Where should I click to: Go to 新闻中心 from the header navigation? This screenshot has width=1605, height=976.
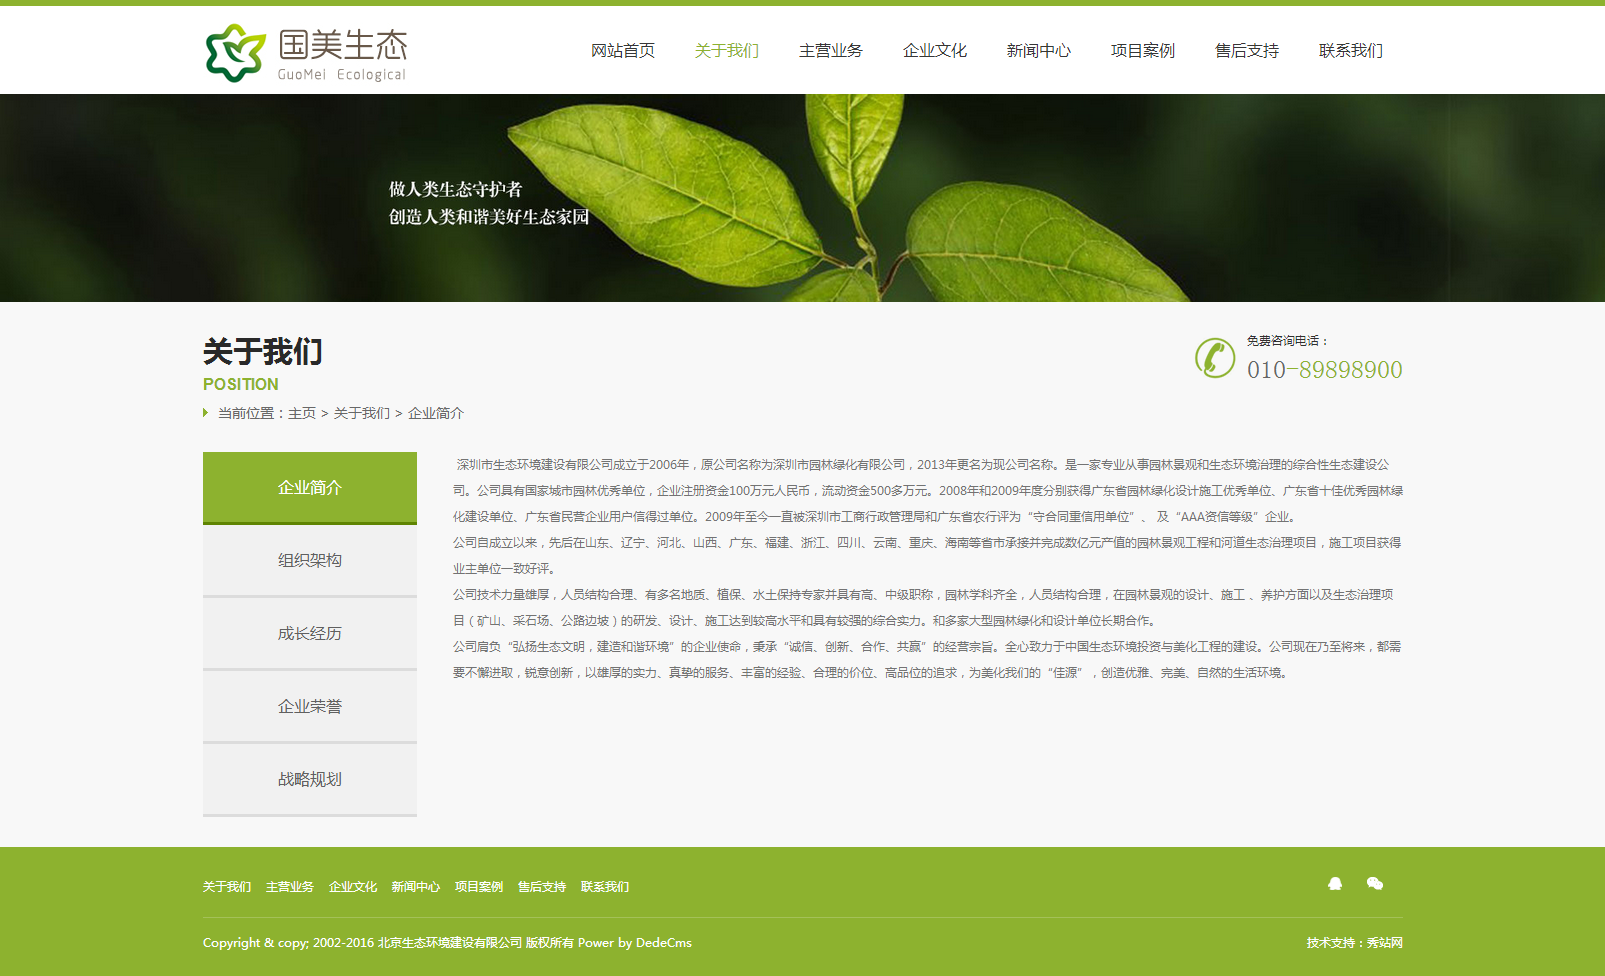[1038, 51]
